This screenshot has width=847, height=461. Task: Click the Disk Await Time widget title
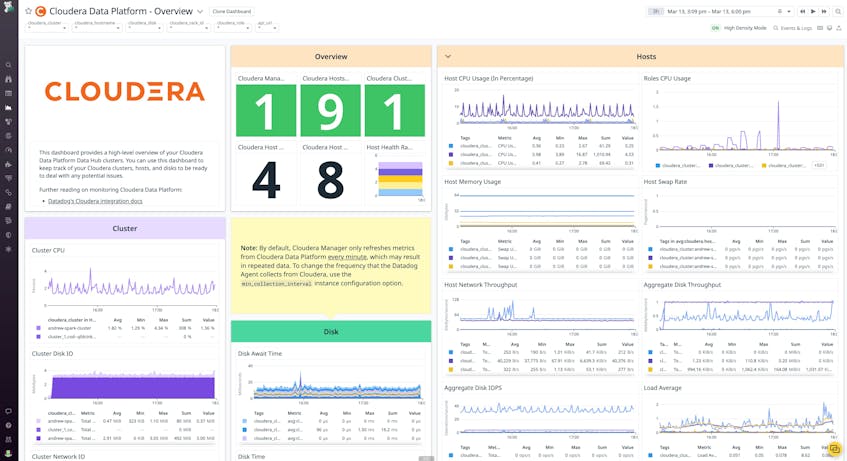[x=260, y=353]
